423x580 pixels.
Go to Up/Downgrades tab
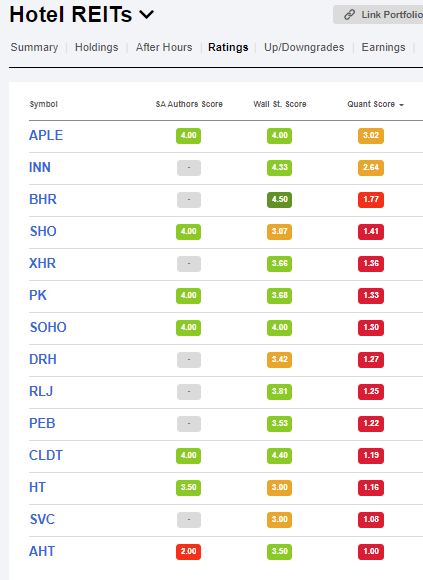coord(304,47)
